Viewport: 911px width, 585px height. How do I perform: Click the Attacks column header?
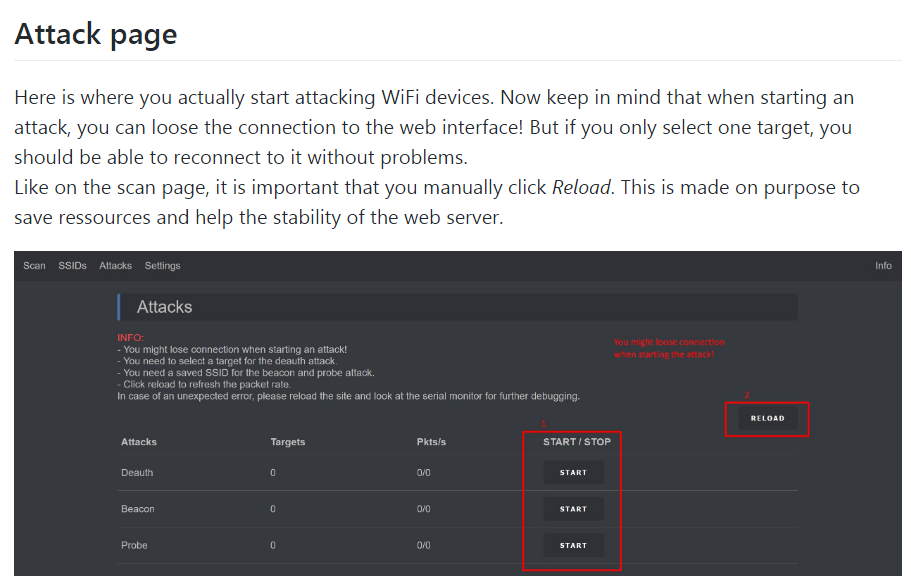(x=139, y=442)
